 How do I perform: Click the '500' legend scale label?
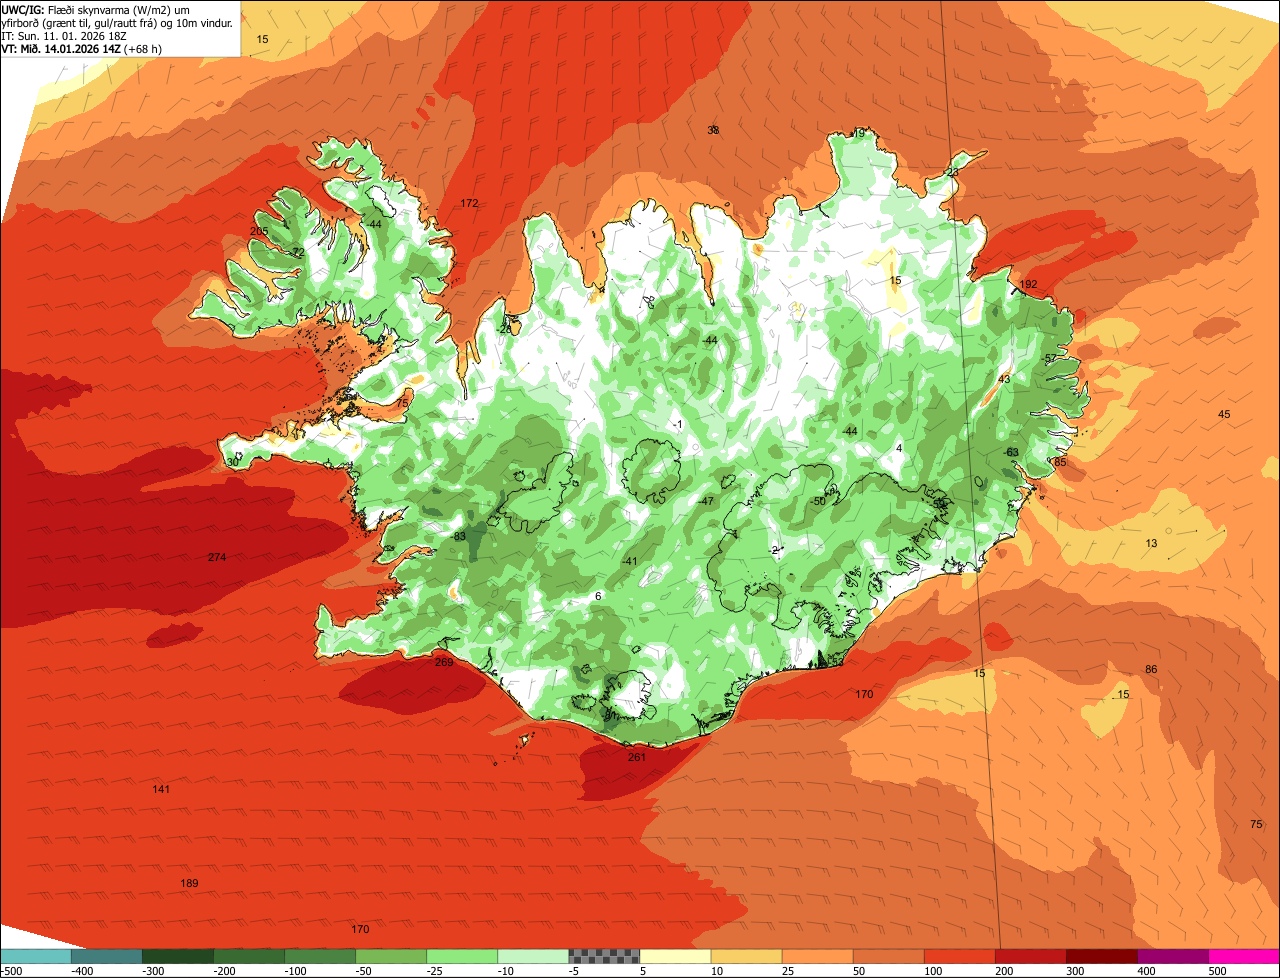click(1218, 970)
